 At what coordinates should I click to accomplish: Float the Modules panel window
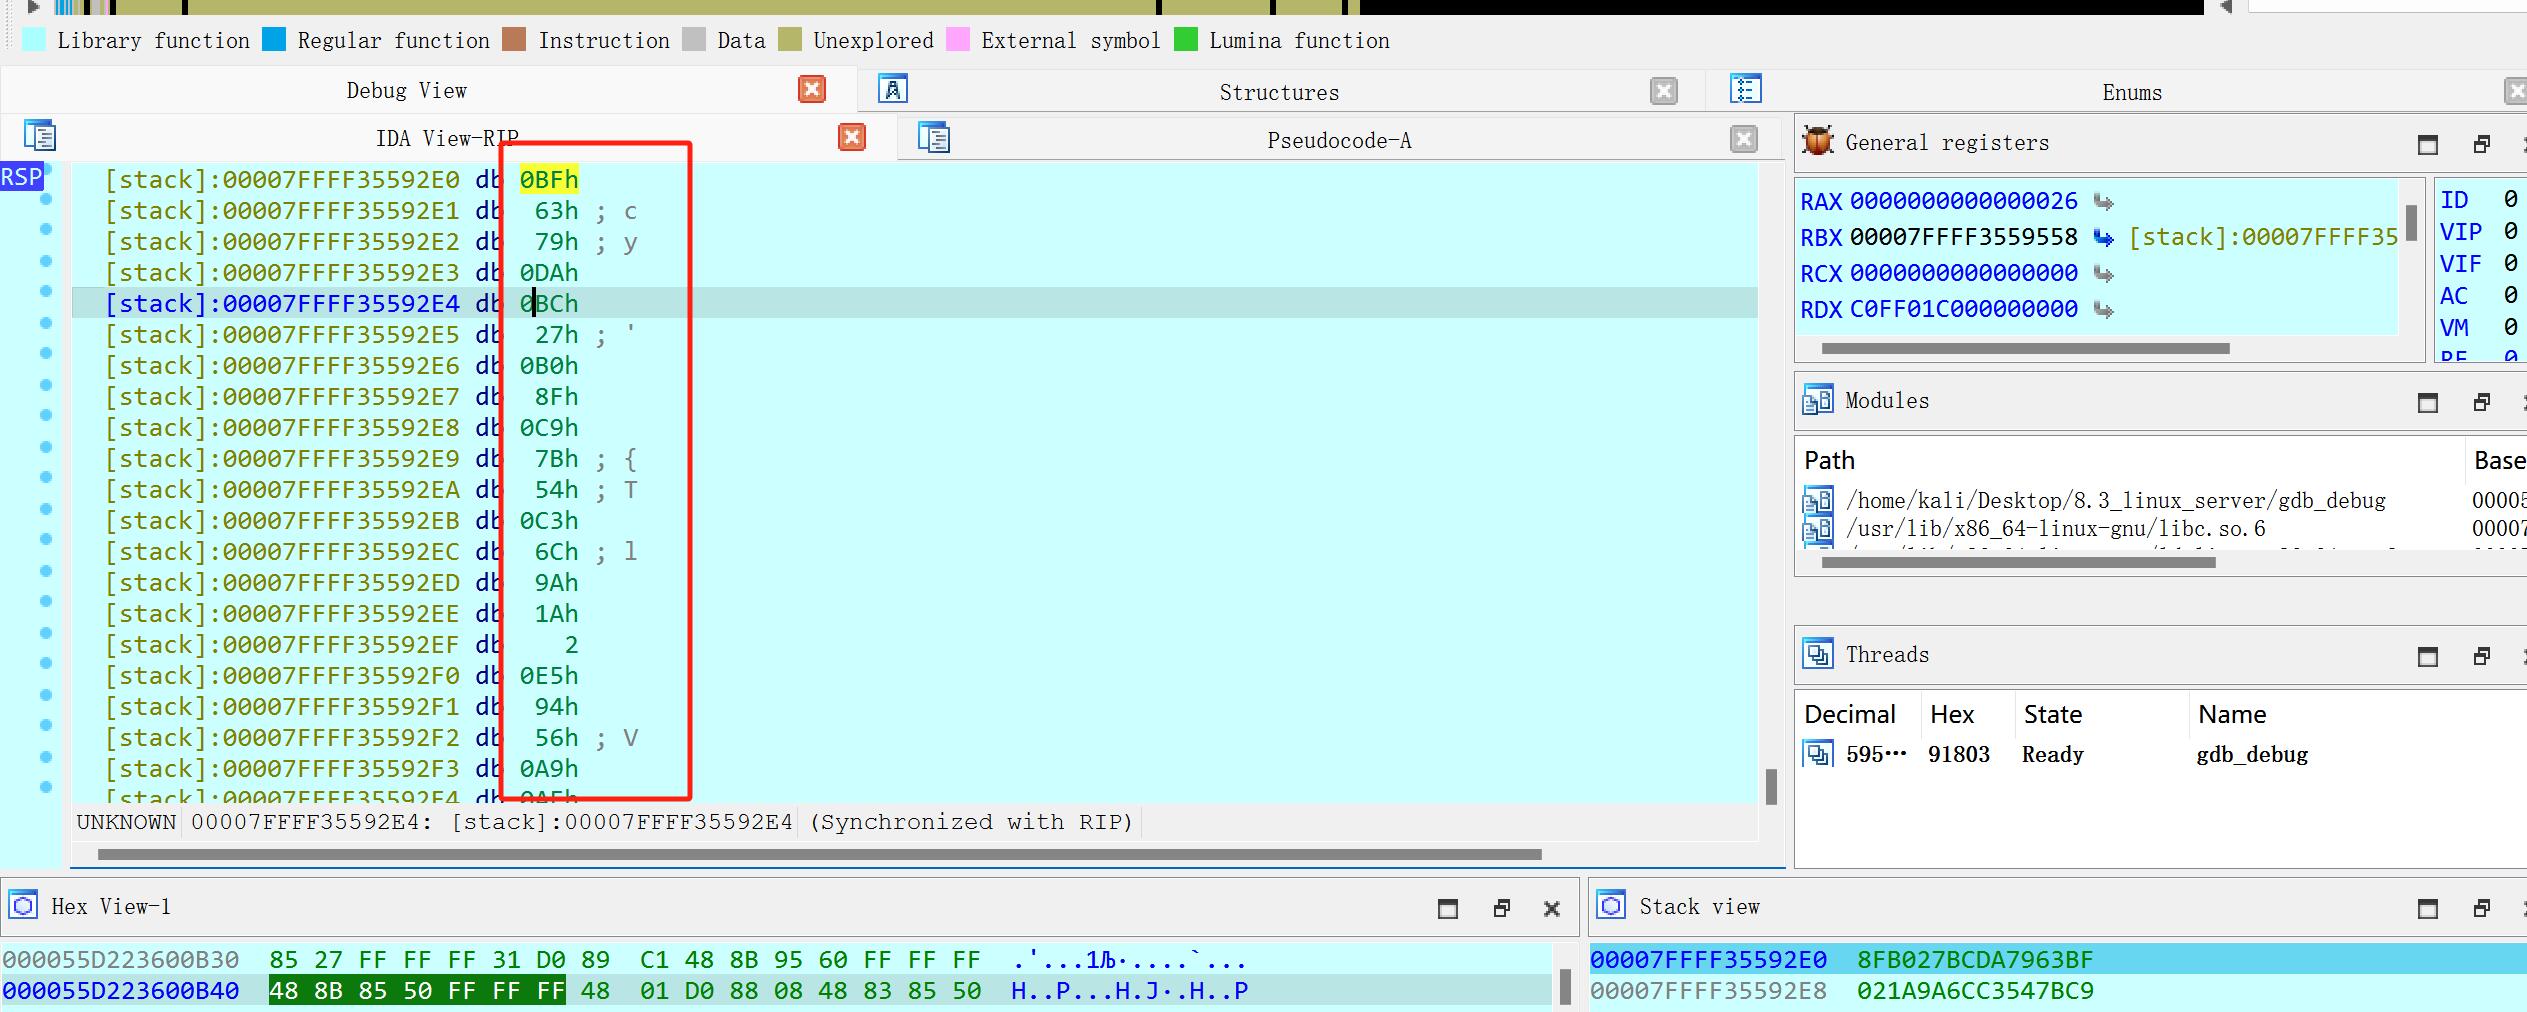(x=2482, y=402)
